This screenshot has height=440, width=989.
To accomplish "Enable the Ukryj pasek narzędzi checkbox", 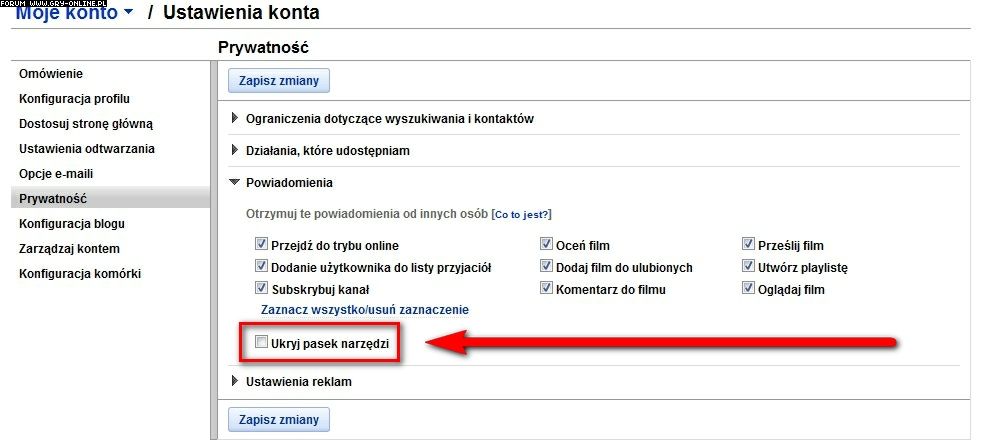I will [x=261, y=342].
